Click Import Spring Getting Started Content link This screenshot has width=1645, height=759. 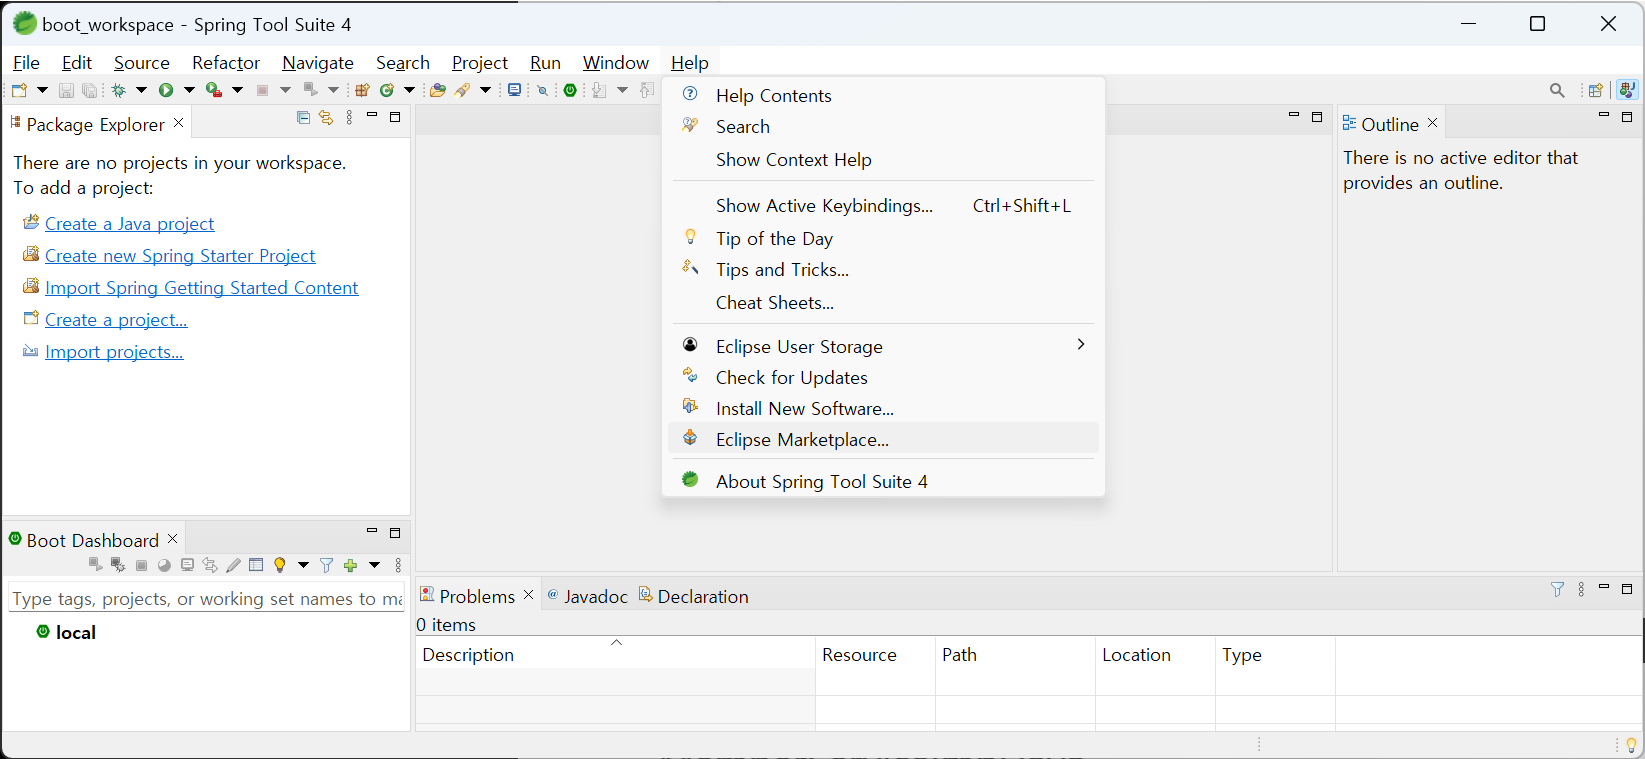201,288
